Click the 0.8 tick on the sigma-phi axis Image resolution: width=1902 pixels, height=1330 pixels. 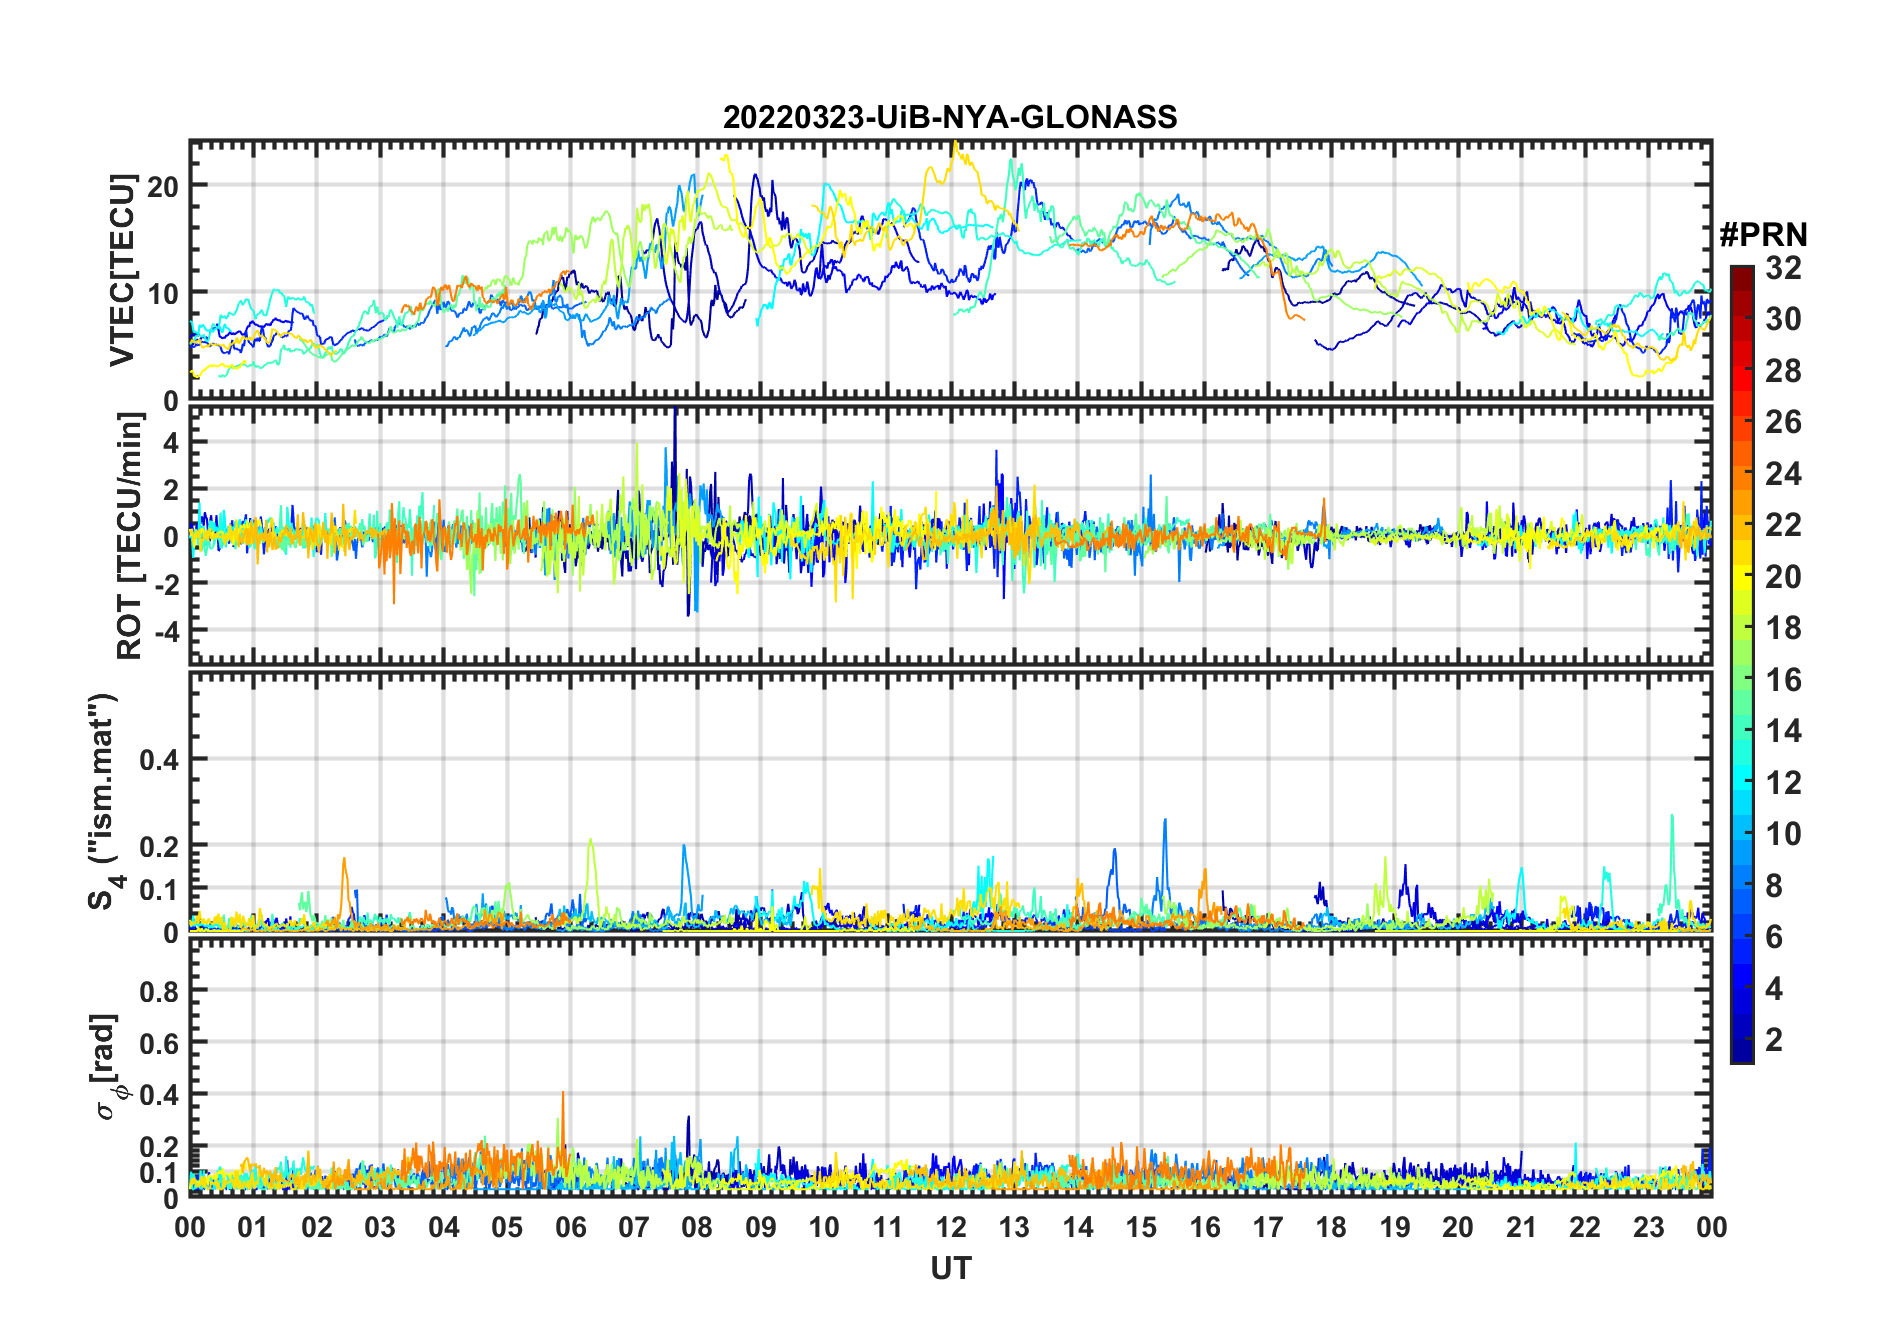click(x=159, y=991)
